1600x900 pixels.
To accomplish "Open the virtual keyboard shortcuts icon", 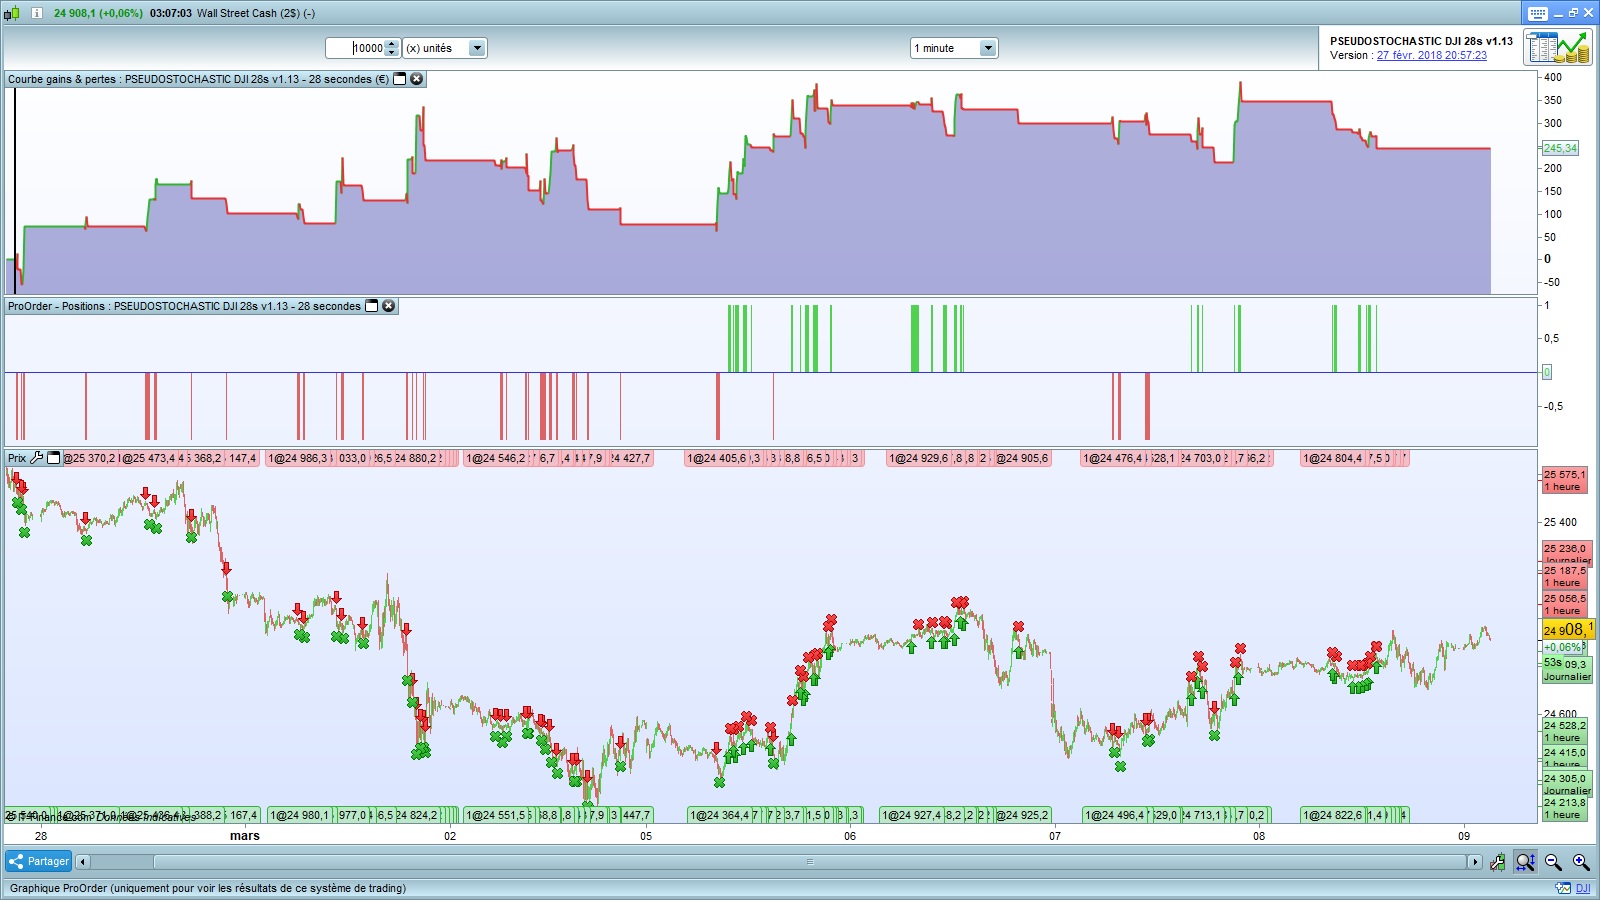I will click(1538, 13).
